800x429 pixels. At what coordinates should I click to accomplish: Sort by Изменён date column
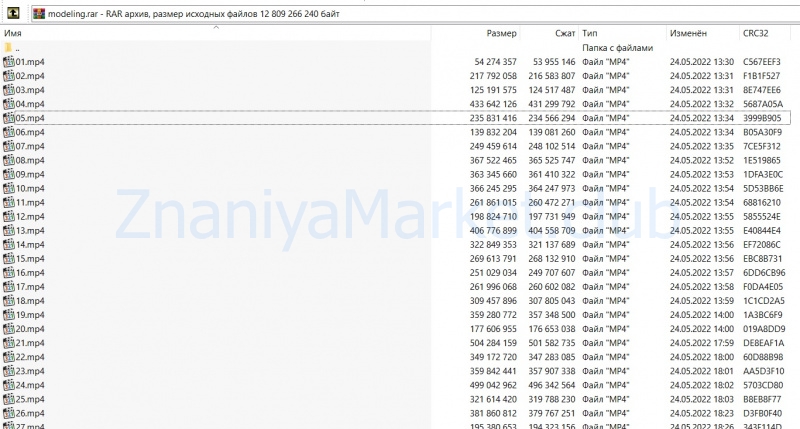(x=690, y=33)
